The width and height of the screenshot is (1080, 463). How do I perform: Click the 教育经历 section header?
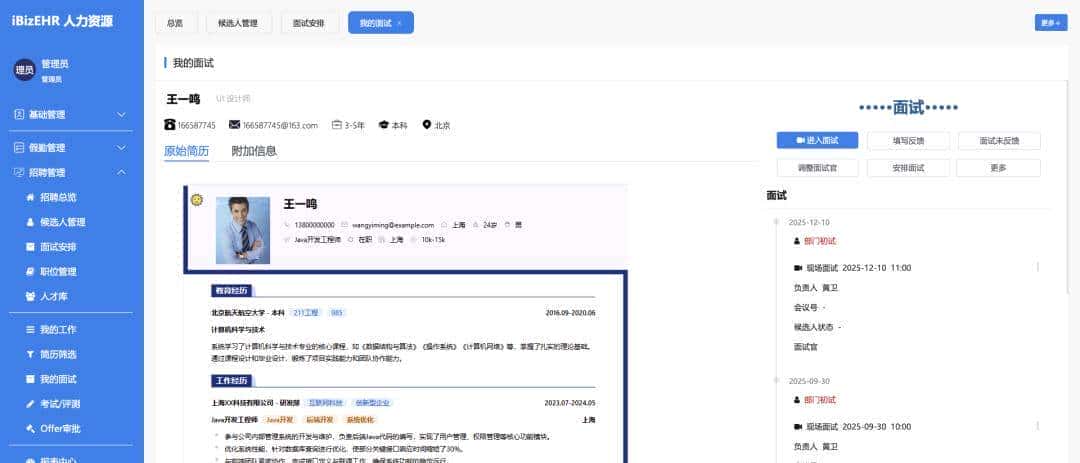(229, 291)
